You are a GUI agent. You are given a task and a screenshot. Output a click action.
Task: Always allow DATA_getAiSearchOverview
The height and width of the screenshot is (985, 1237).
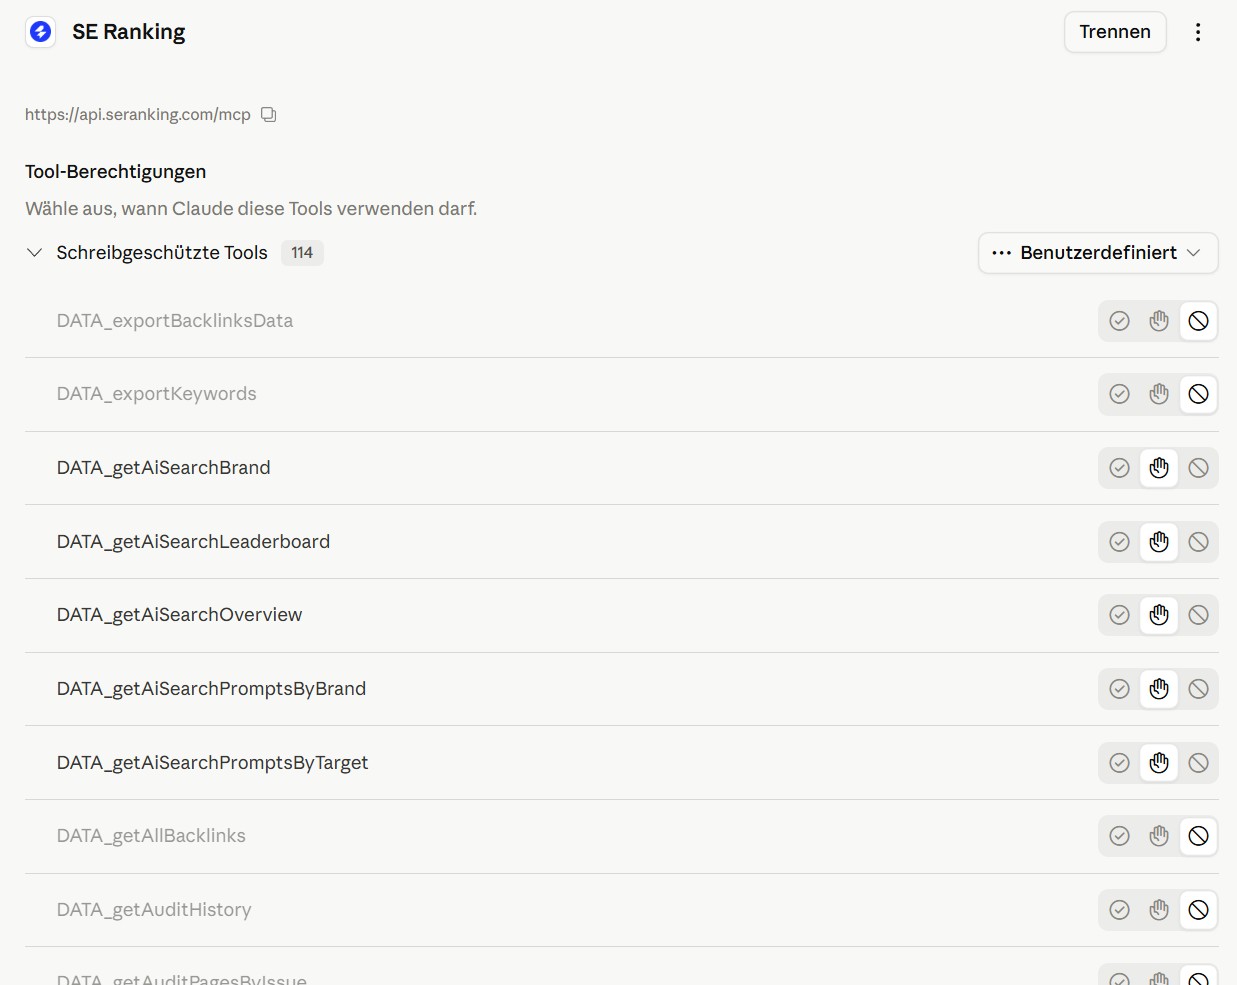click(1120, 615)
